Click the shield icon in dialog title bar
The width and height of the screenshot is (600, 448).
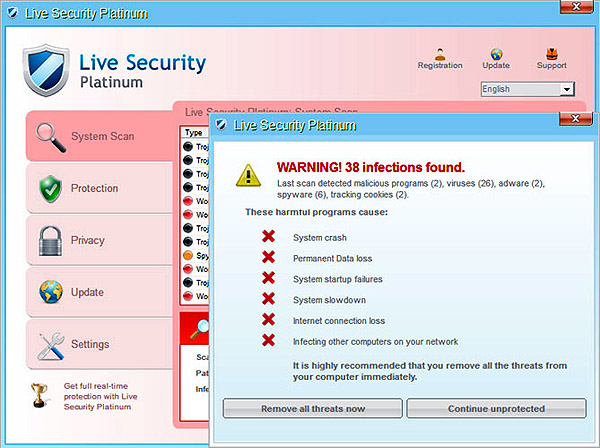[x=221, y=124]
